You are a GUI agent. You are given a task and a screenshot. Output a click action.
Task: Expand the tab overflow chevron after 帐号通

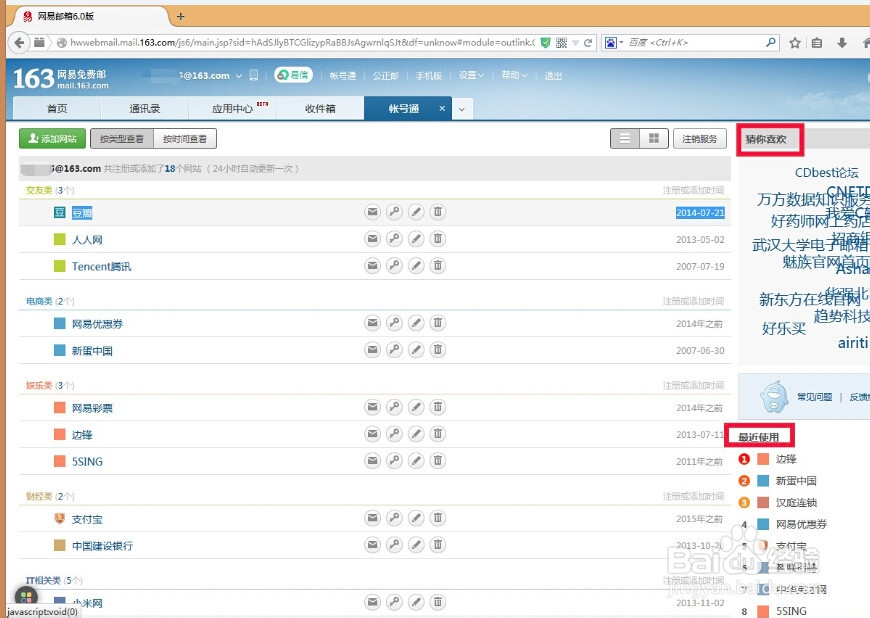462,109
